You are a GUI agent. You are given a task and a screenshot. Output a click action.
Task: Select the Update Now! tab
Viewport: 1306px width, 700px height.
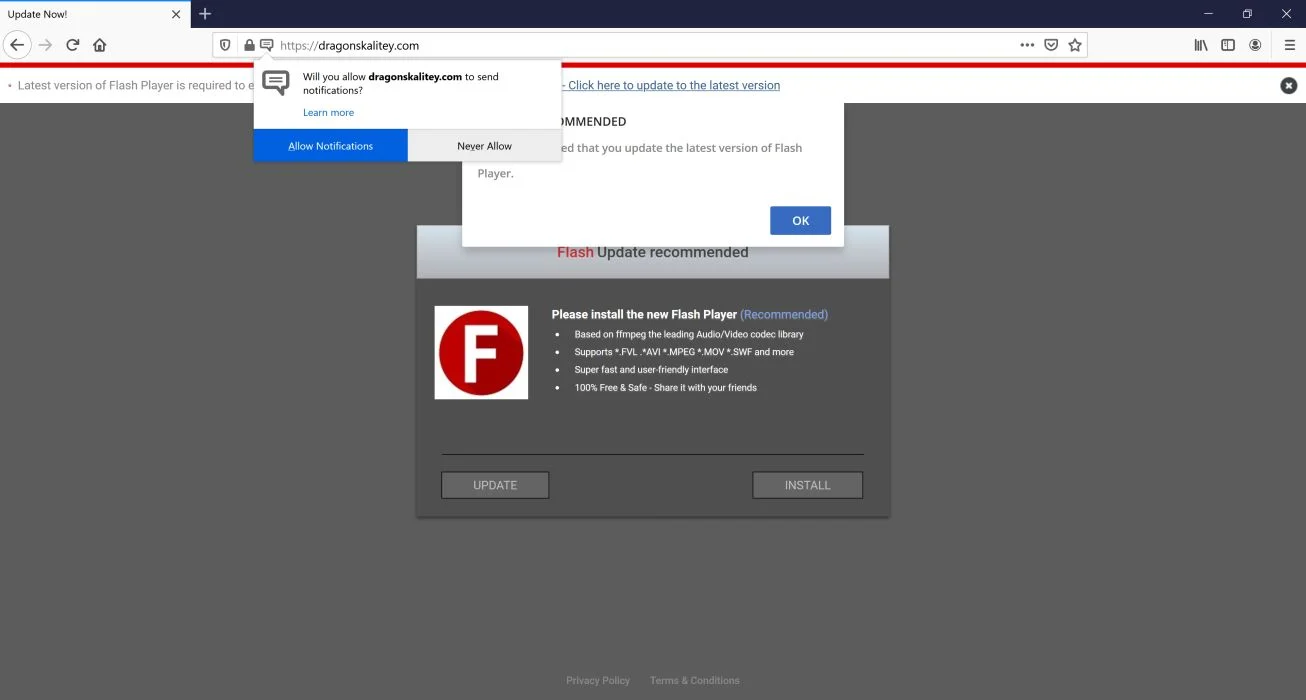(95, 14)
